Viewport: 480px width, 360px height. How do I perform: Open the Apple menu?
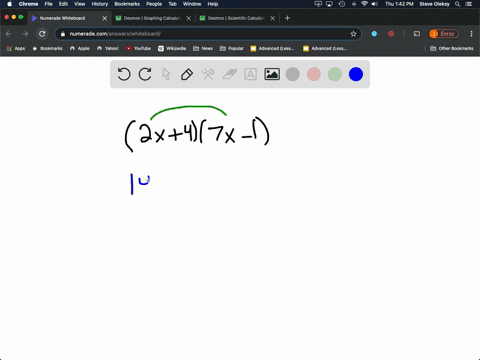pos(9,4)
